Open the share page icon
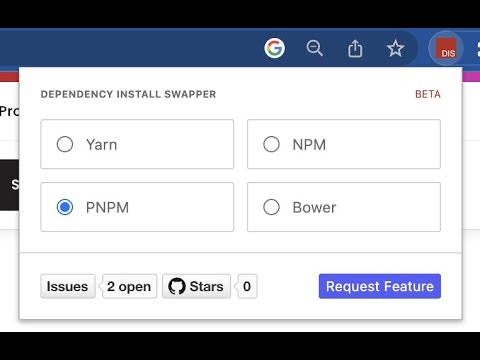480x360 pixels. pos(355,49)
